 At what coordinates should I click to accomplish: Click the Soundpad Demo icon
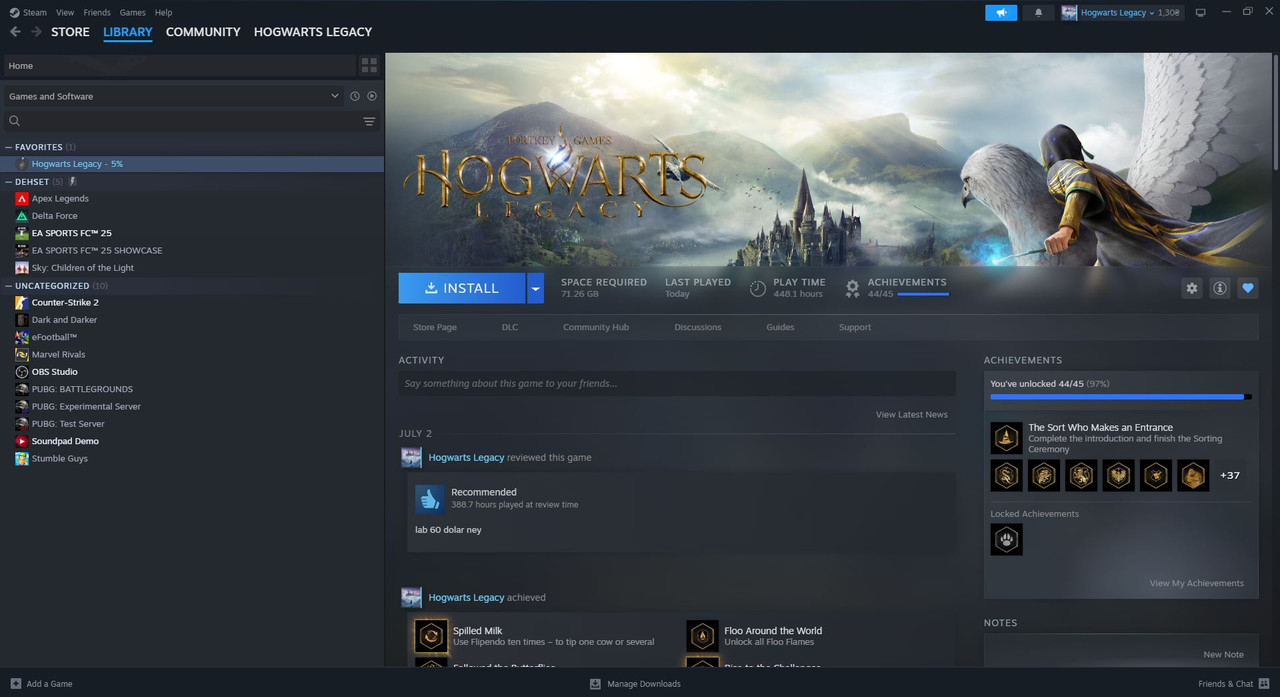pos(22,441)
